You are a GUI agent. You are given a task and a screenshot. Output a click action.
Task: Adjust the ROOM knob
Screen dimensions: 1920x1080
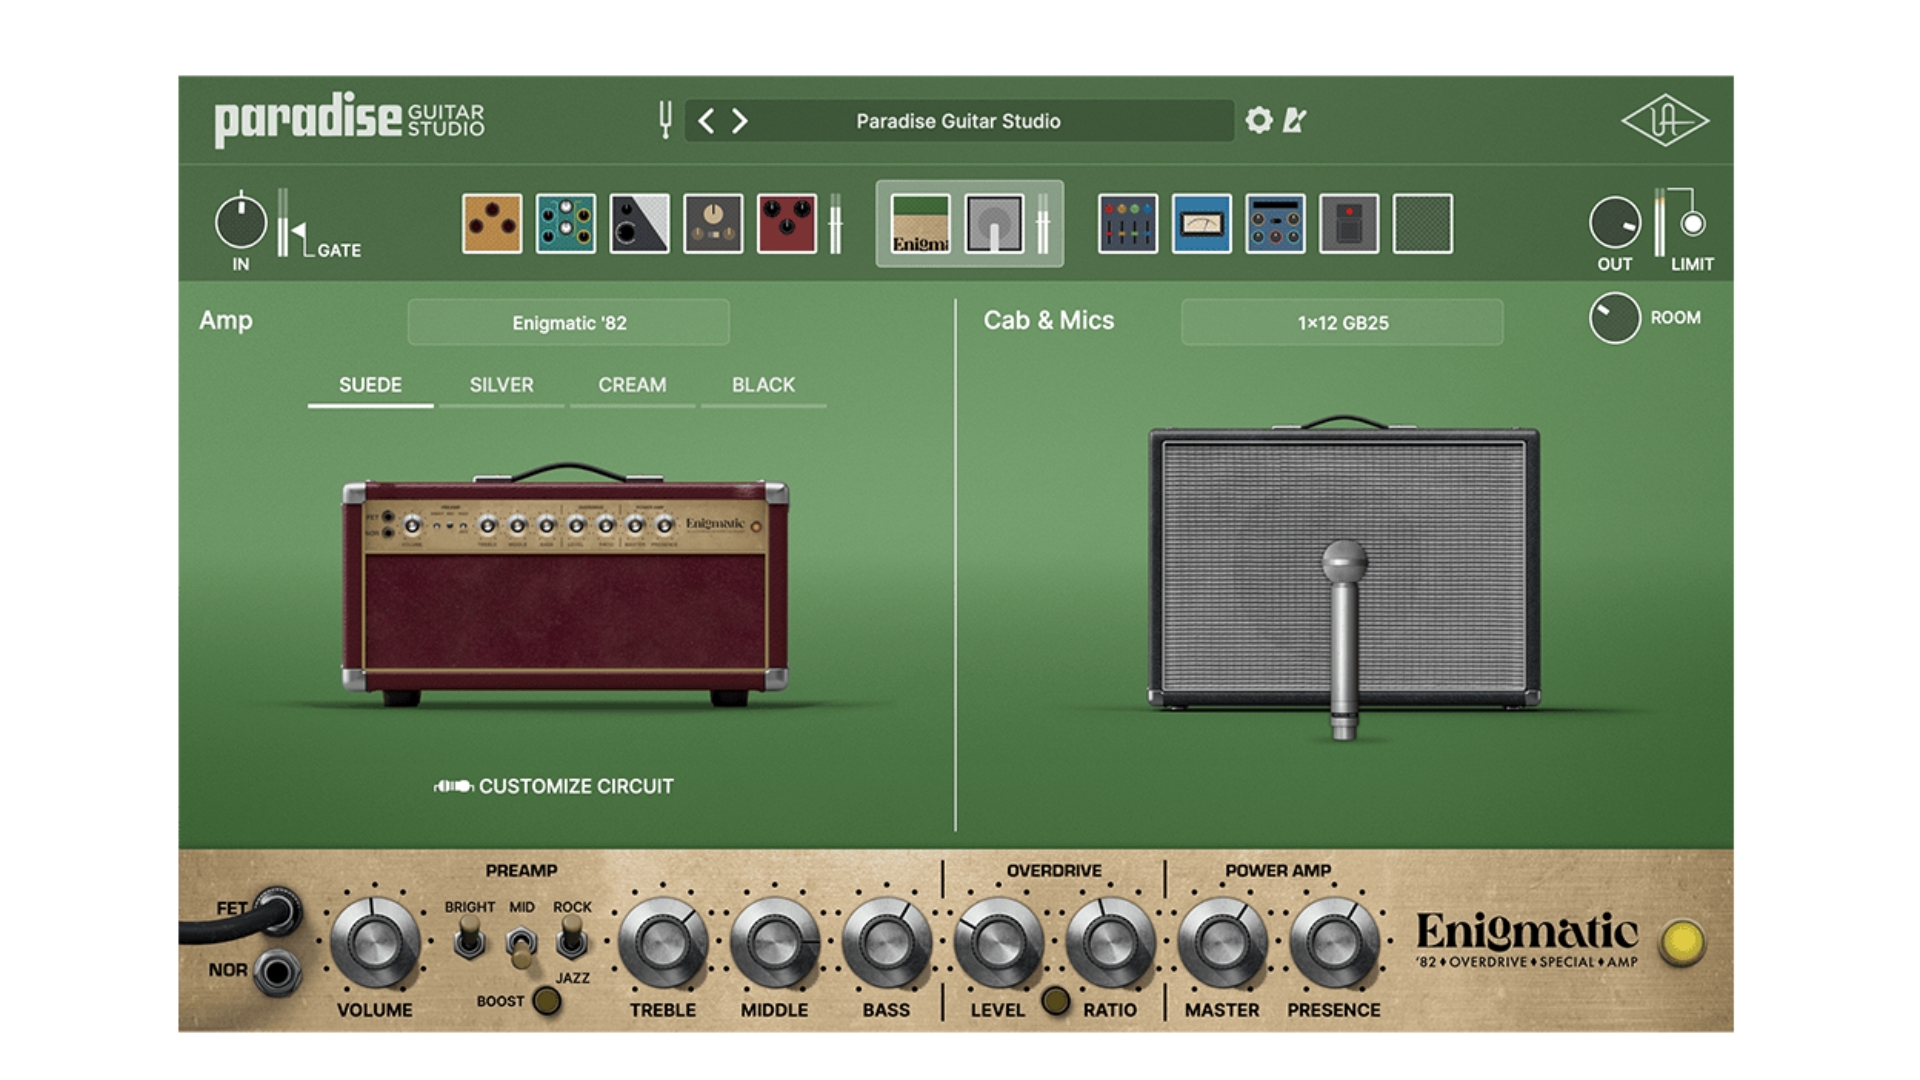1614,317
